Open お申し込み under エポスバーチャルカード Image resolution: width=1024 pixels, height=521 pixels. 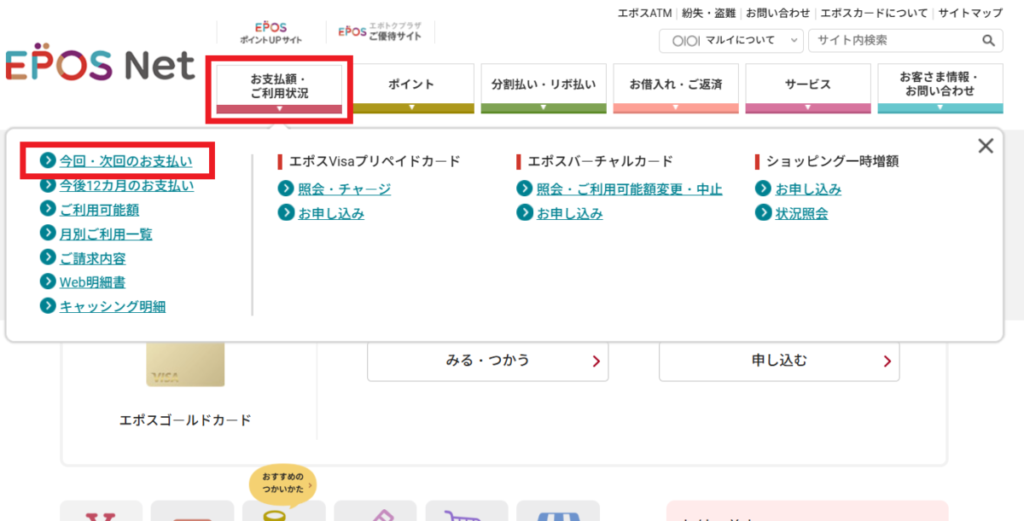pos(569,213)
